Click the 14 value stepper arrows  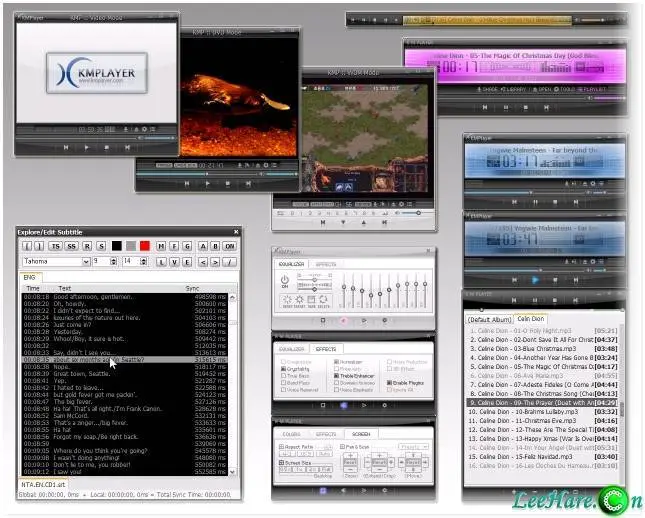pos(144,262)
